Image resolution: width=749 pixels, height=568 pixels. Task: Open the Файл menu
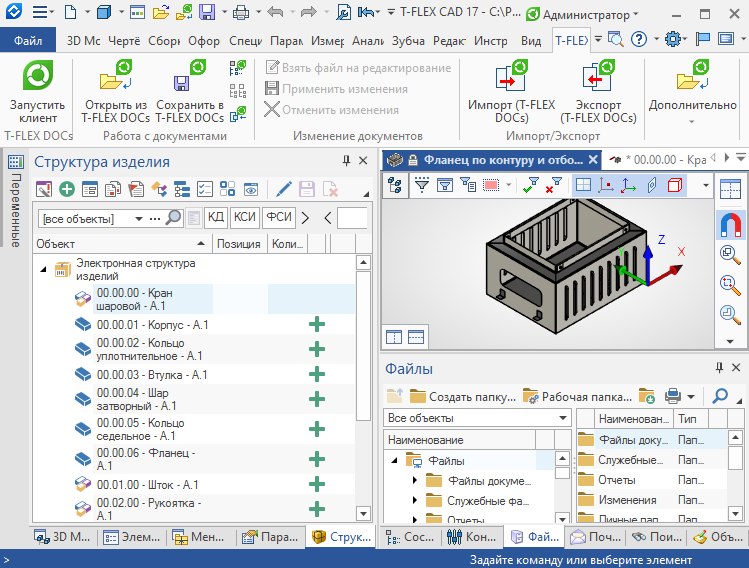(28, 41)
